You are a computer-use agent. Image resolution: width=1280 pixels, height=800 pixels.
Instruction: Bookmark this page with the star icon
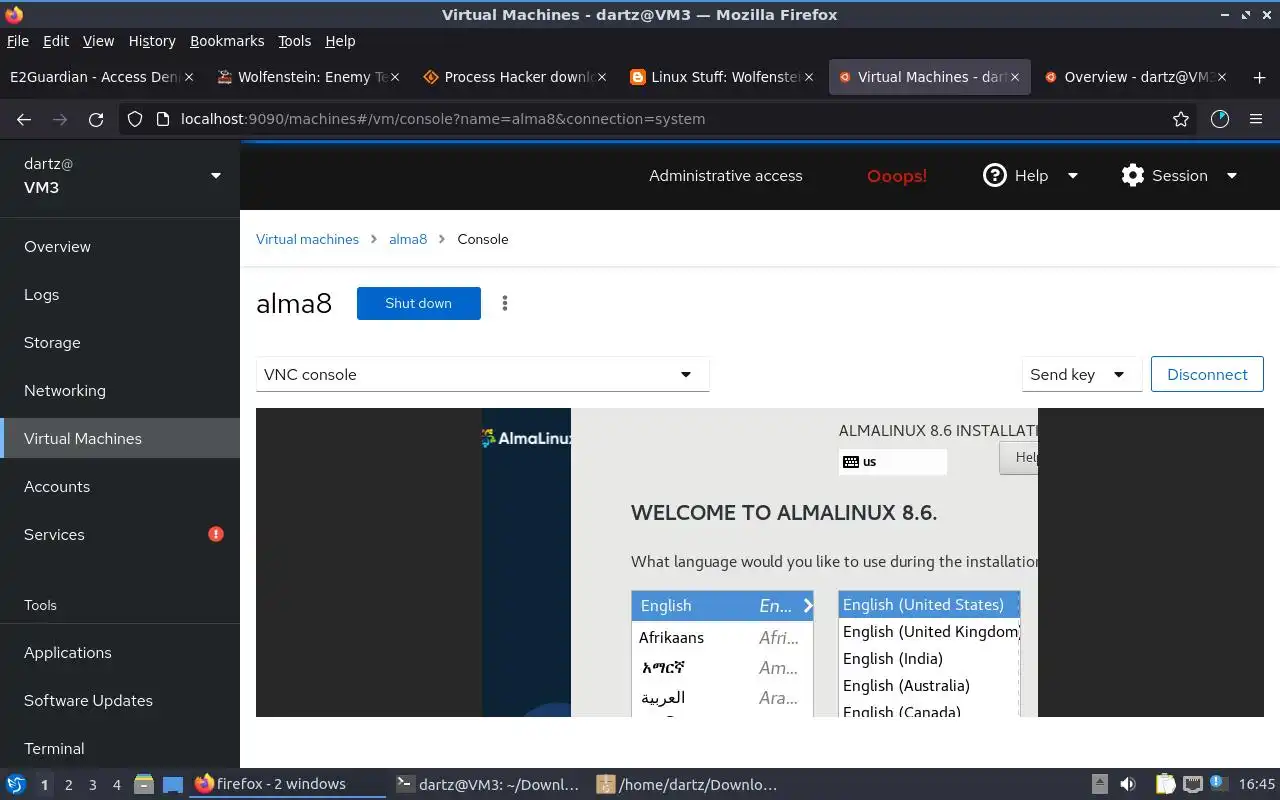[x=1181, y=119]
